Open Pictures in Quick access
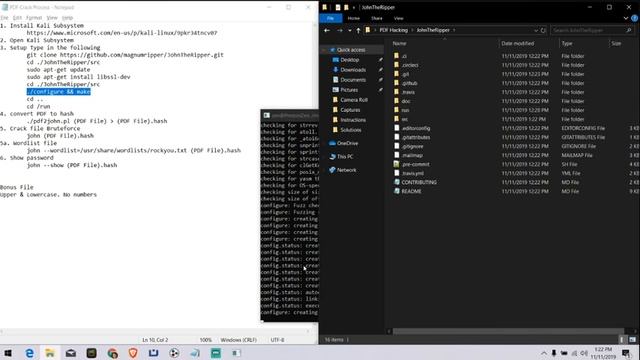This screenshot has height=360, width=640. [349, 90]
